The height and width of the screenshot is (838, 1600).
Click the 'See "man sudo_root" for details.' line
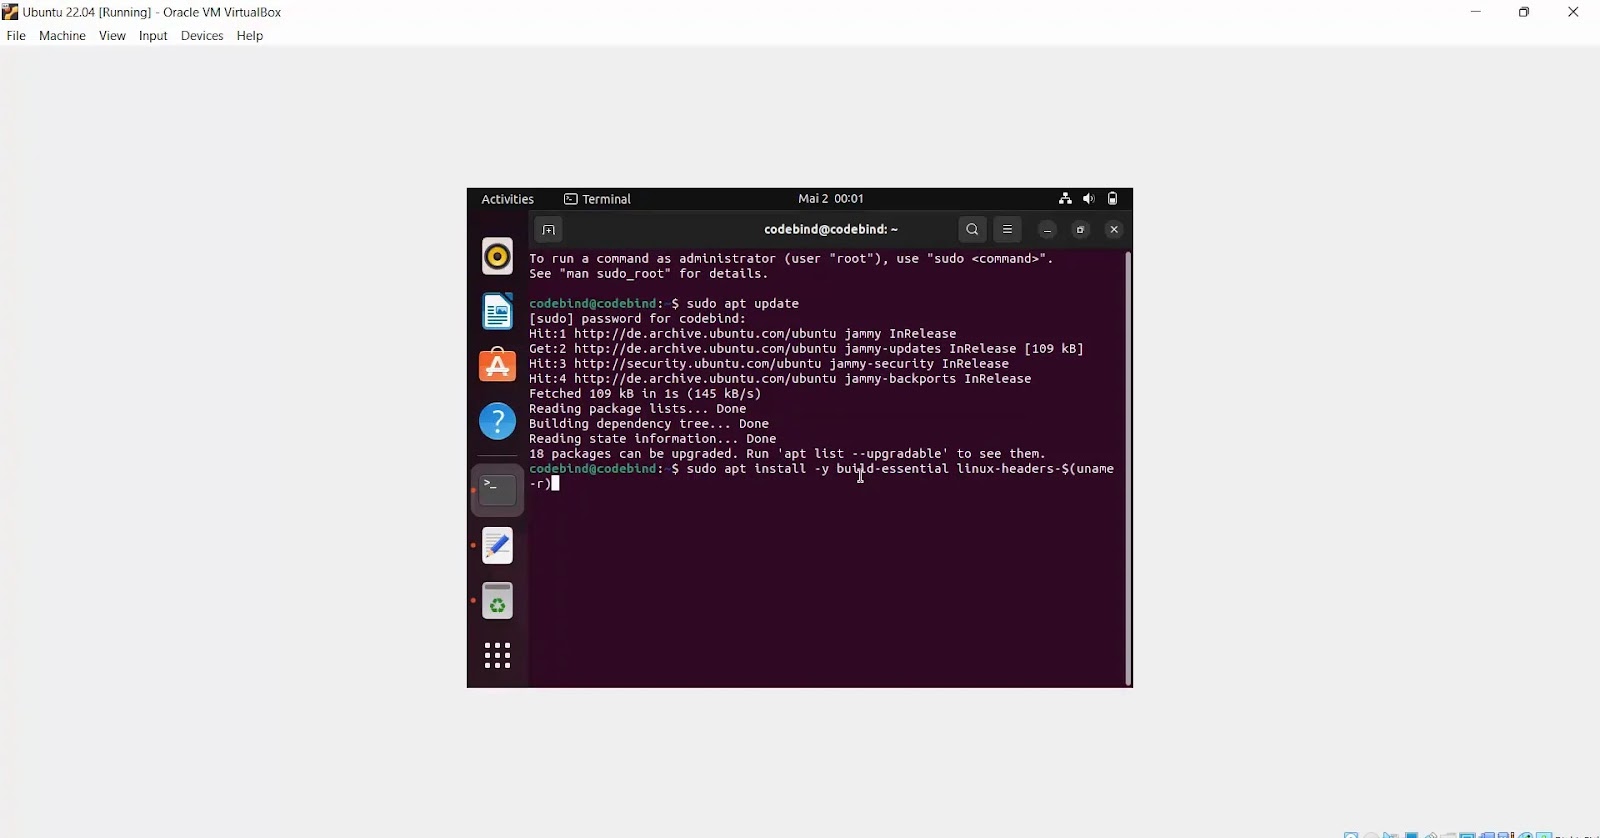coord(649,274)
